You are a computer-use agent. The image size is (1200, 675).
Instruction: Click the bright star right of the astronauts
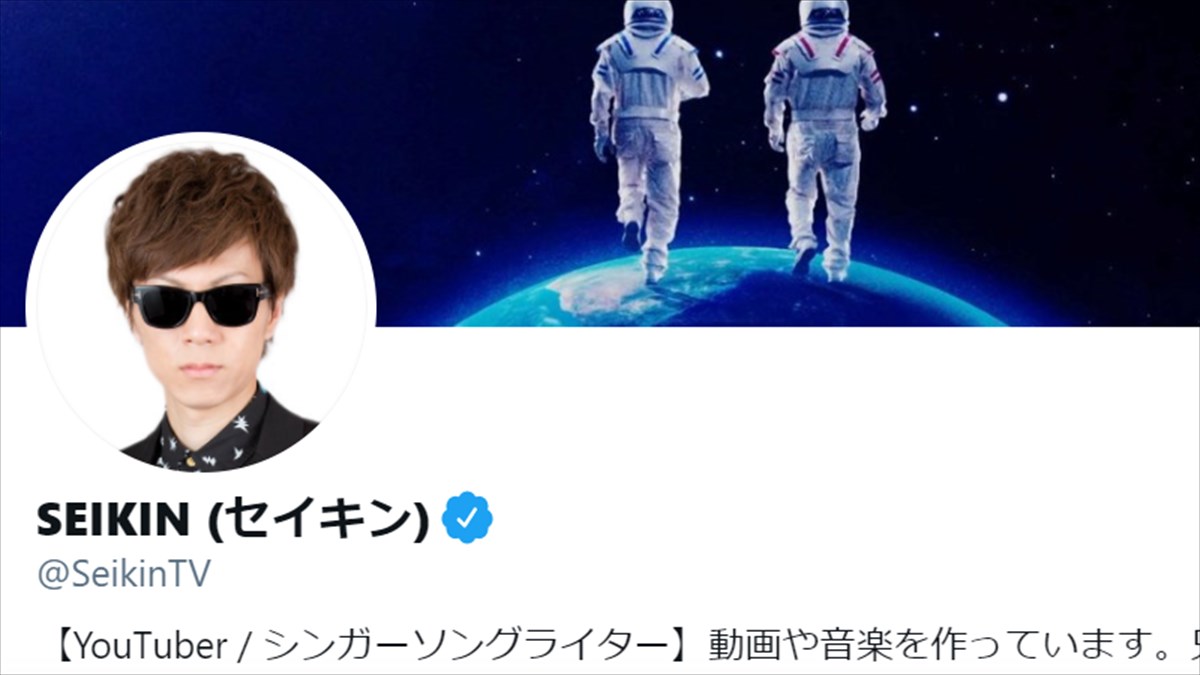[x=1002, y=97]
